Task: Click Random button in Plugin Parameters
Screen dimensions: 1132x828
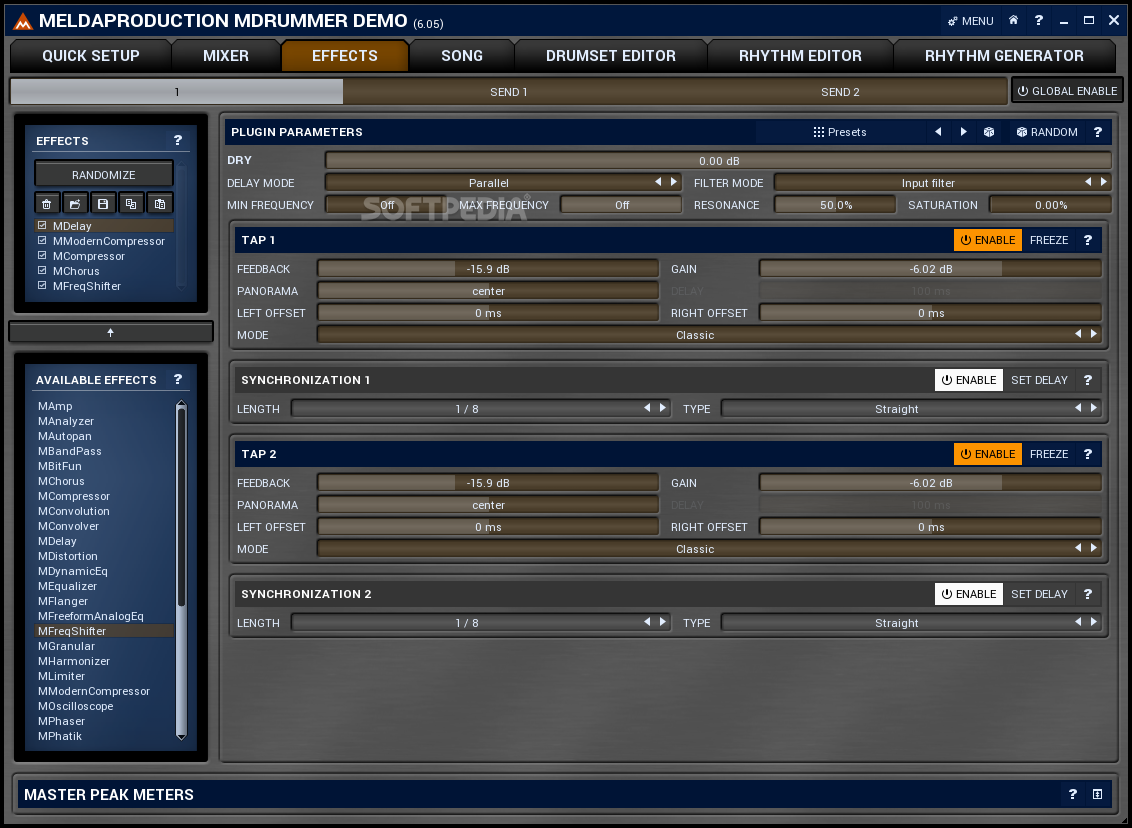Action: [1047, 131]
